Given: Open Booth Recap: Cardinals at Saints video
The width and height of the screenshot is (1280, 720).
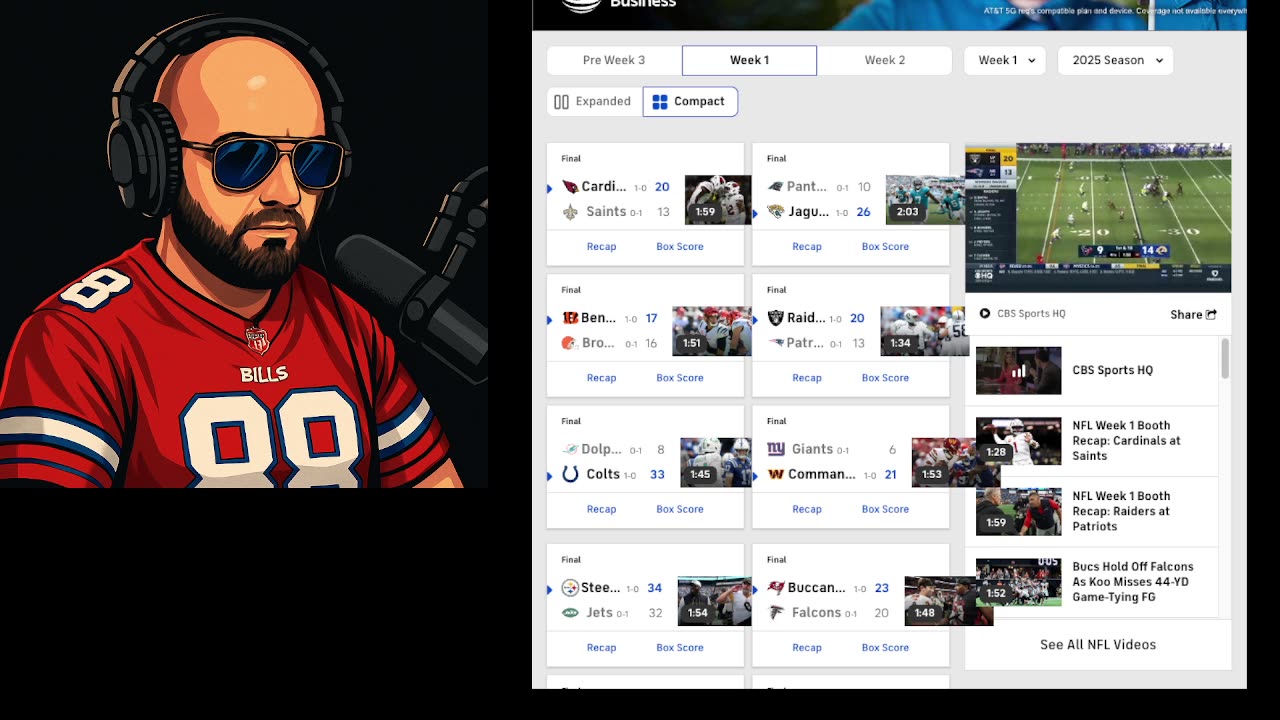Looking at the screenshot, I should pyautogui.click(x=1092, y=441).
